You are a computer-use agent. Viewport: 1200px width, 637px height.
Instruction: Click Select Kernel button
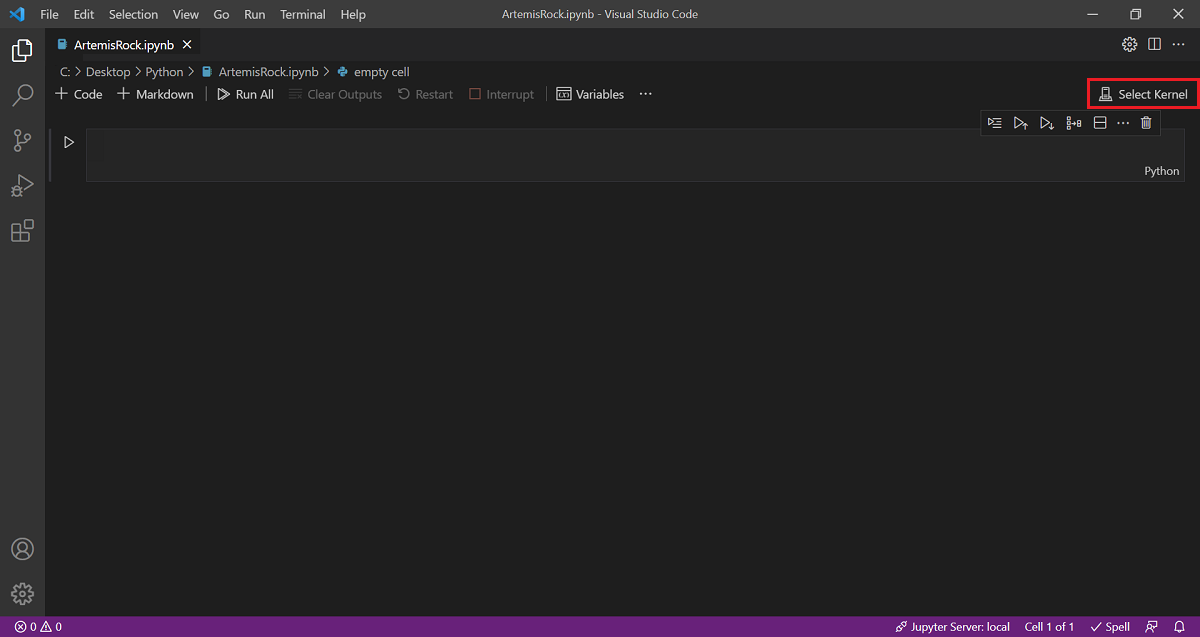click(1143, 94)
